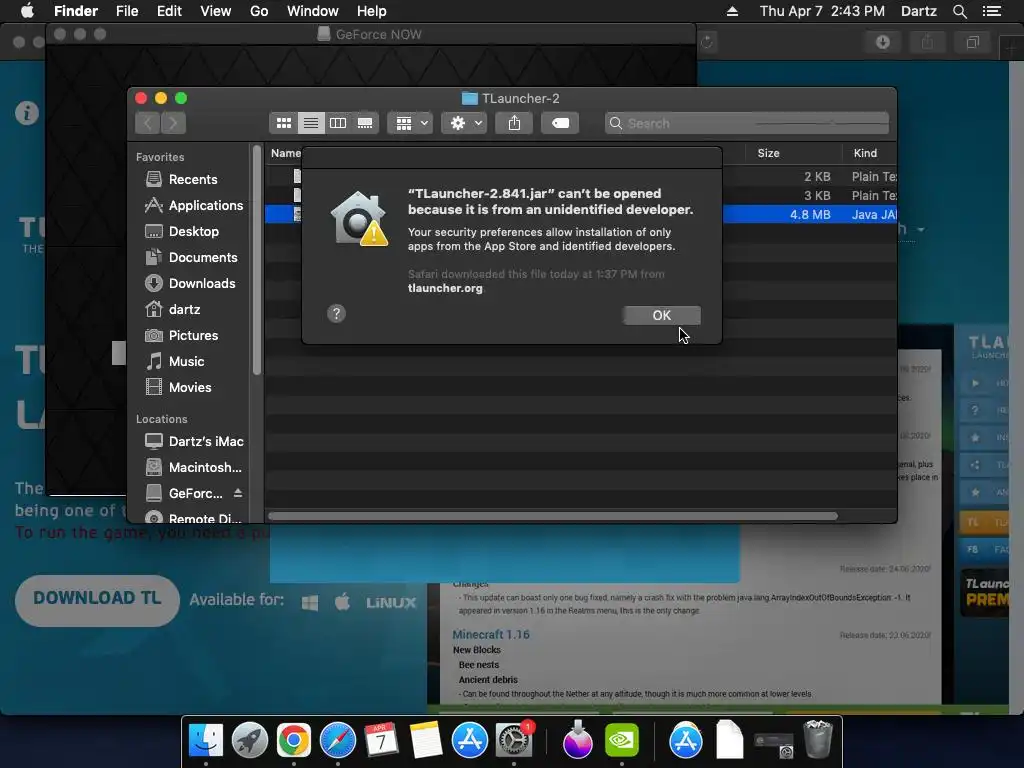
Task: Open the Go menu
Action: (259, 11)
